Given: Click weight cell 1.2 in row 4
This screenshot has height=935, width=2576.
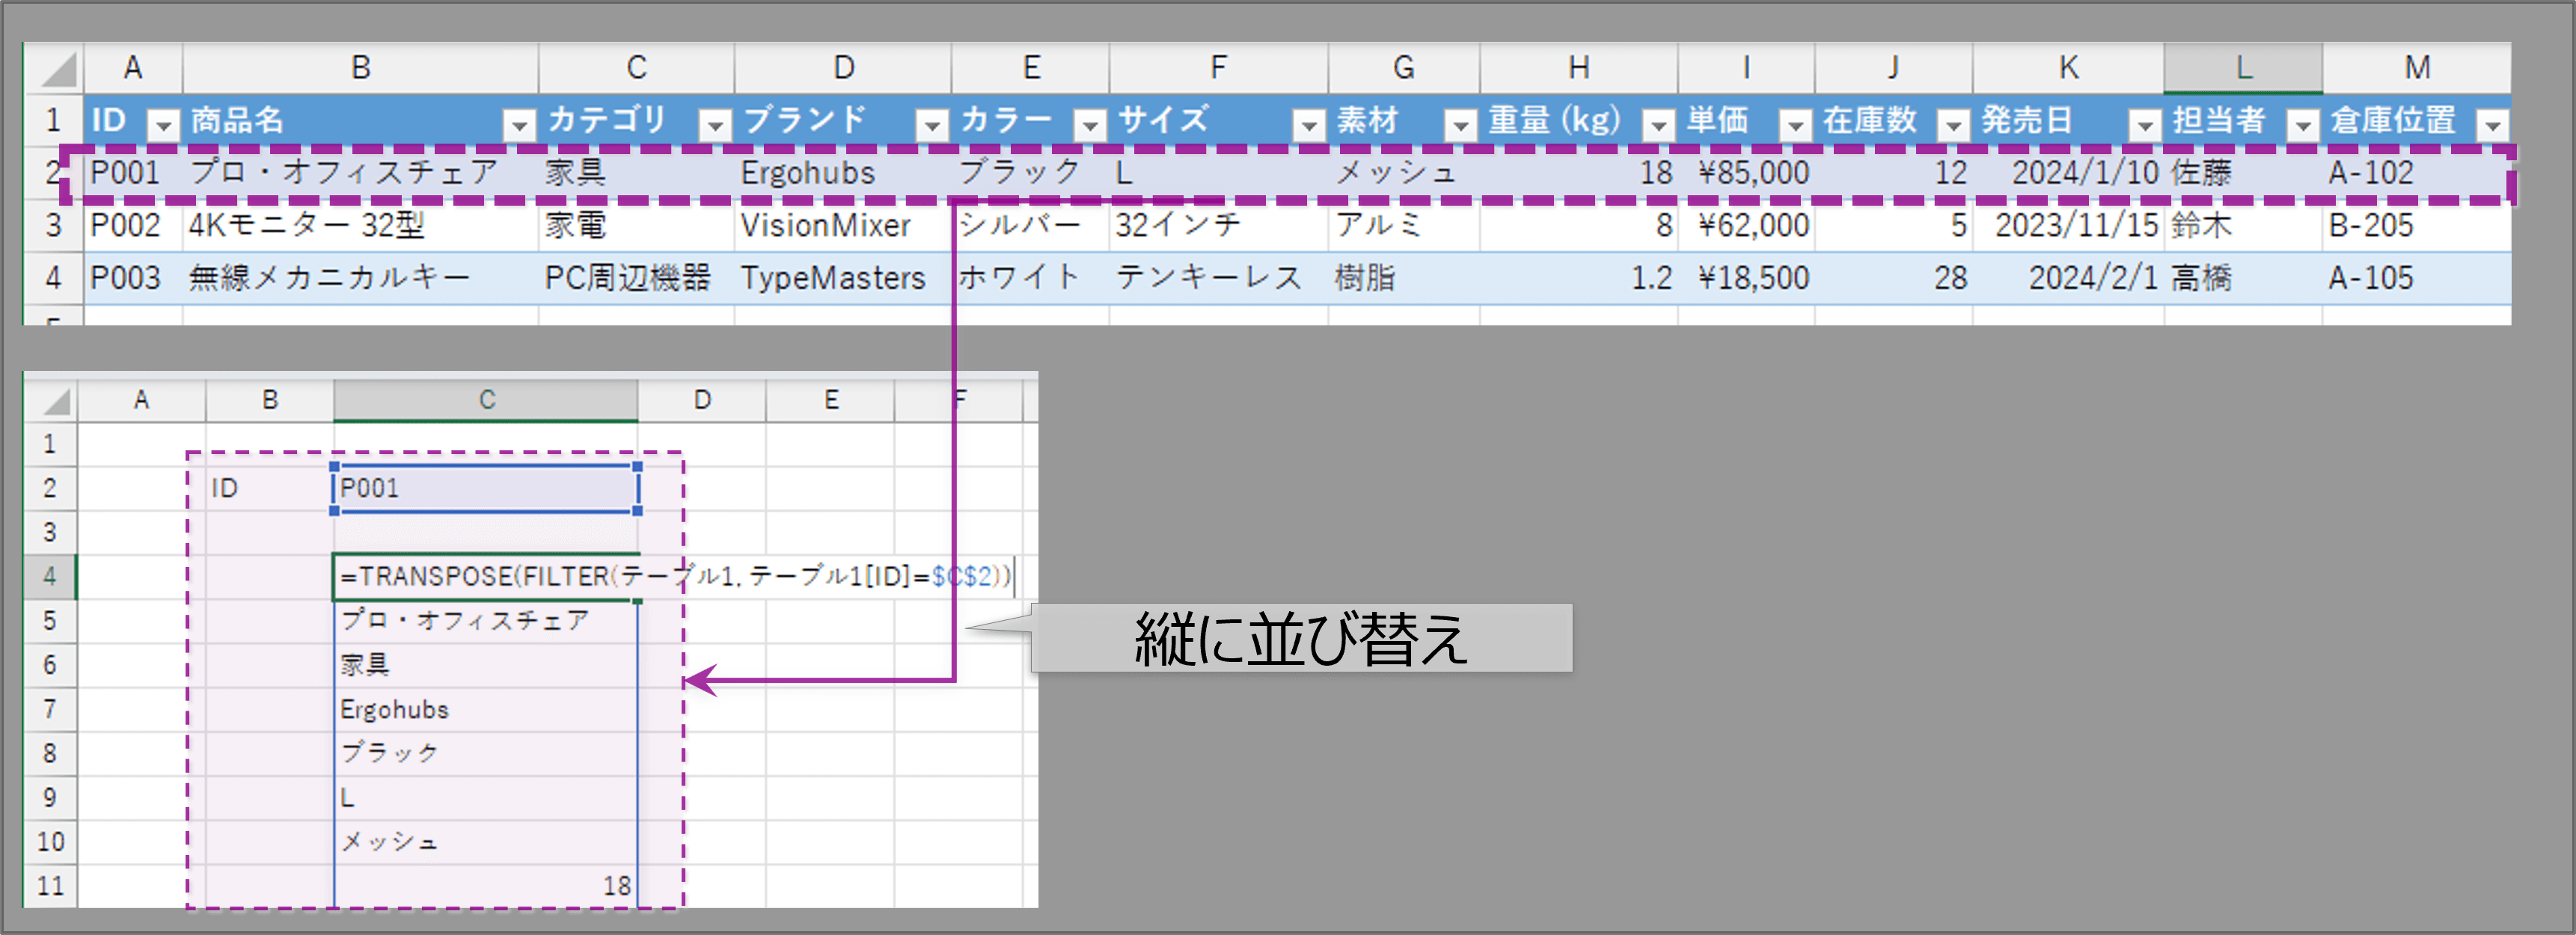Looking at the screenshot, I should click(1578, 278).
